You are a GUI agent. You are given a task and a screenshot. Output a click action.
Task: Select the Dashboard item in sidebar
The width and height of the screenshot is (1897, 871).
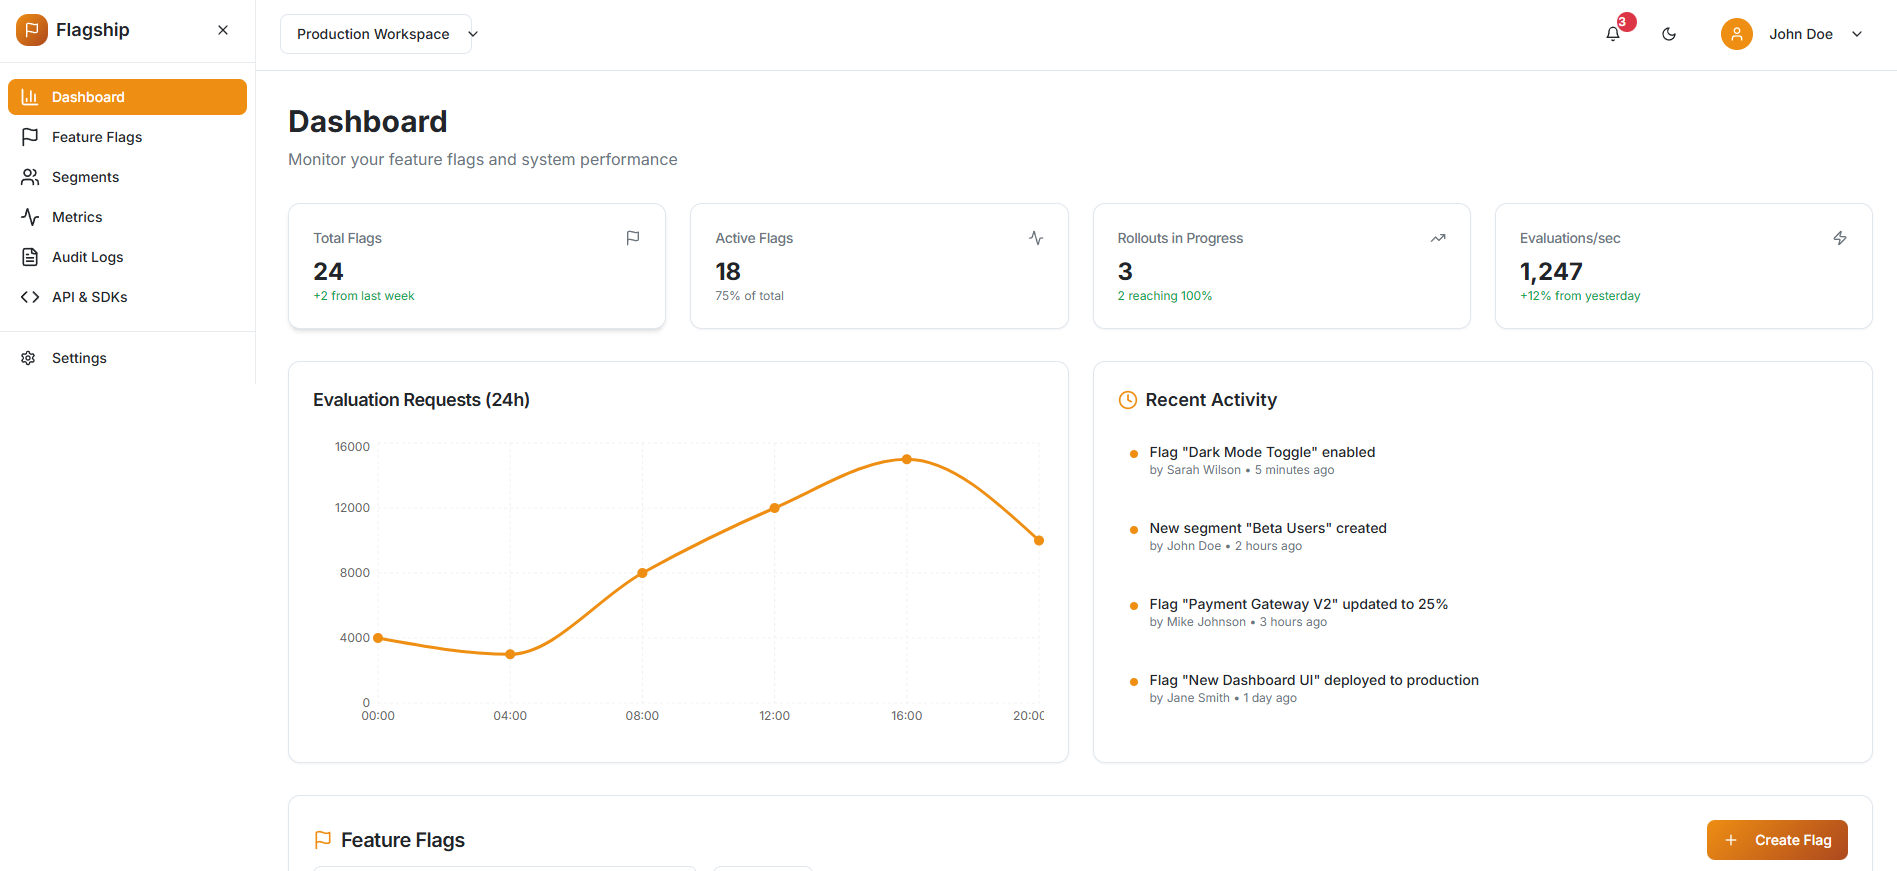tap(127, 97)
